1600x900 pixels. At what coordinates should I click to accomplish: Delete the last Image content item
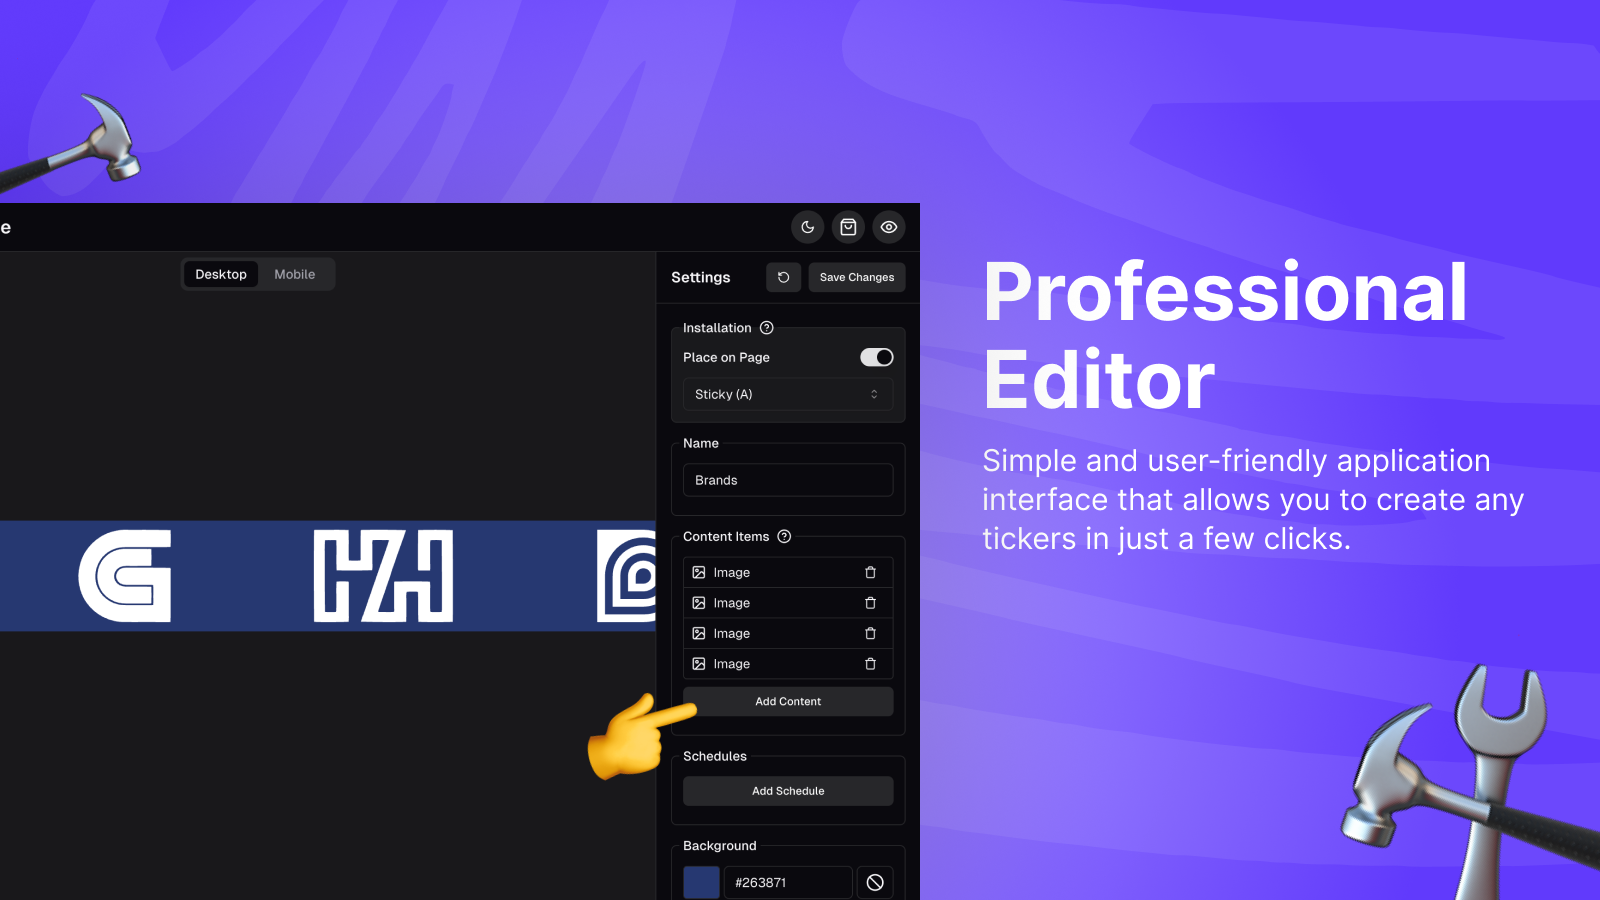(870, 663)
